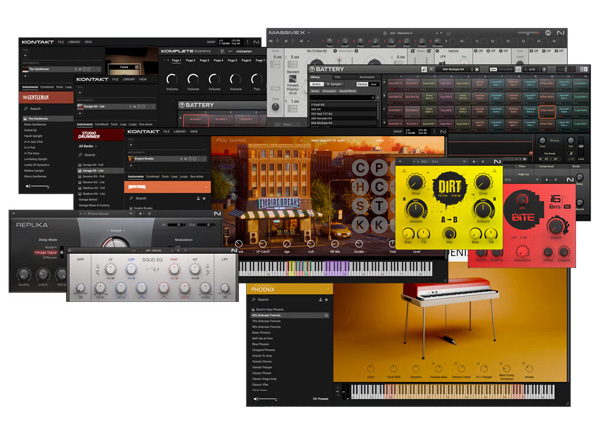Click the search magnifier in Phoenix browser
Viewport: 601px width, 436px height.
pos(253,300)
